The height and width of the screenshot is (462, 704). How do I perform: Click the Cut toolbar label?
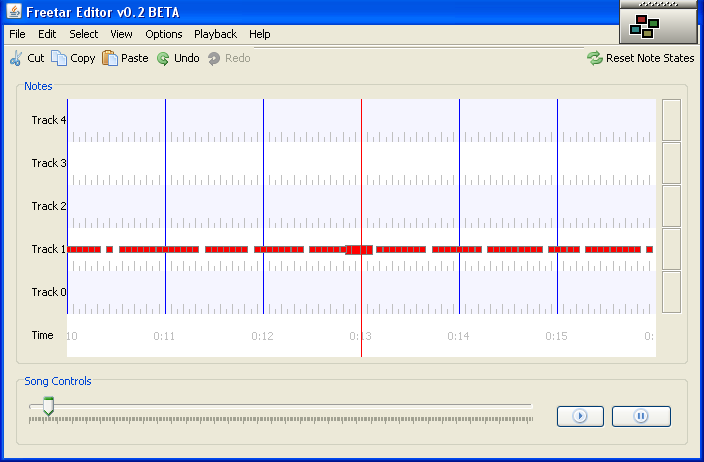pos(36,58)
